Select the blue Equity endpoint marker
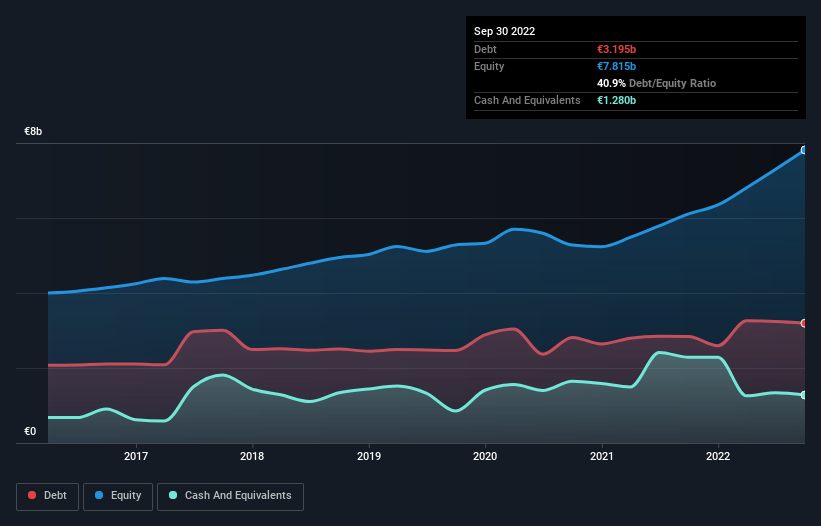This screenshot has height=526, width=821. [x=804, y=150]
